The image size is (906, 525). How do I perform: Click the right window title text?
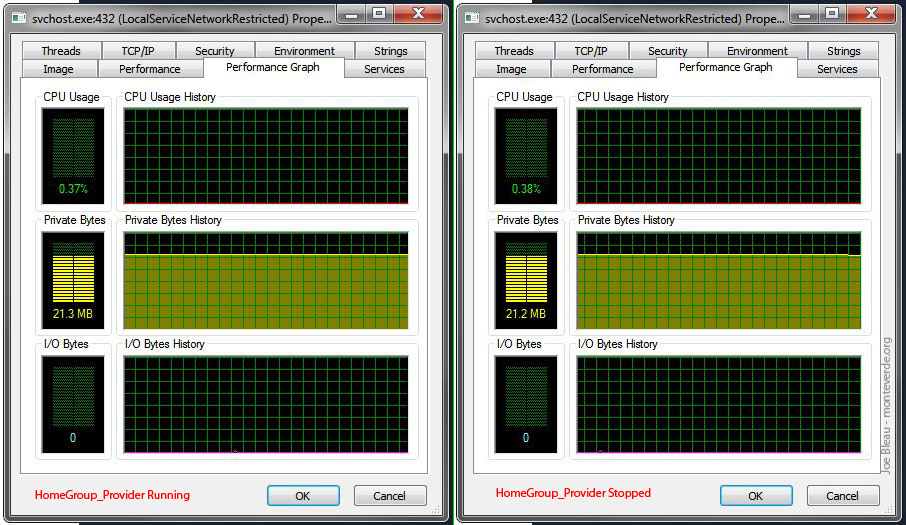pyautogui.click(x=635, y=18)
